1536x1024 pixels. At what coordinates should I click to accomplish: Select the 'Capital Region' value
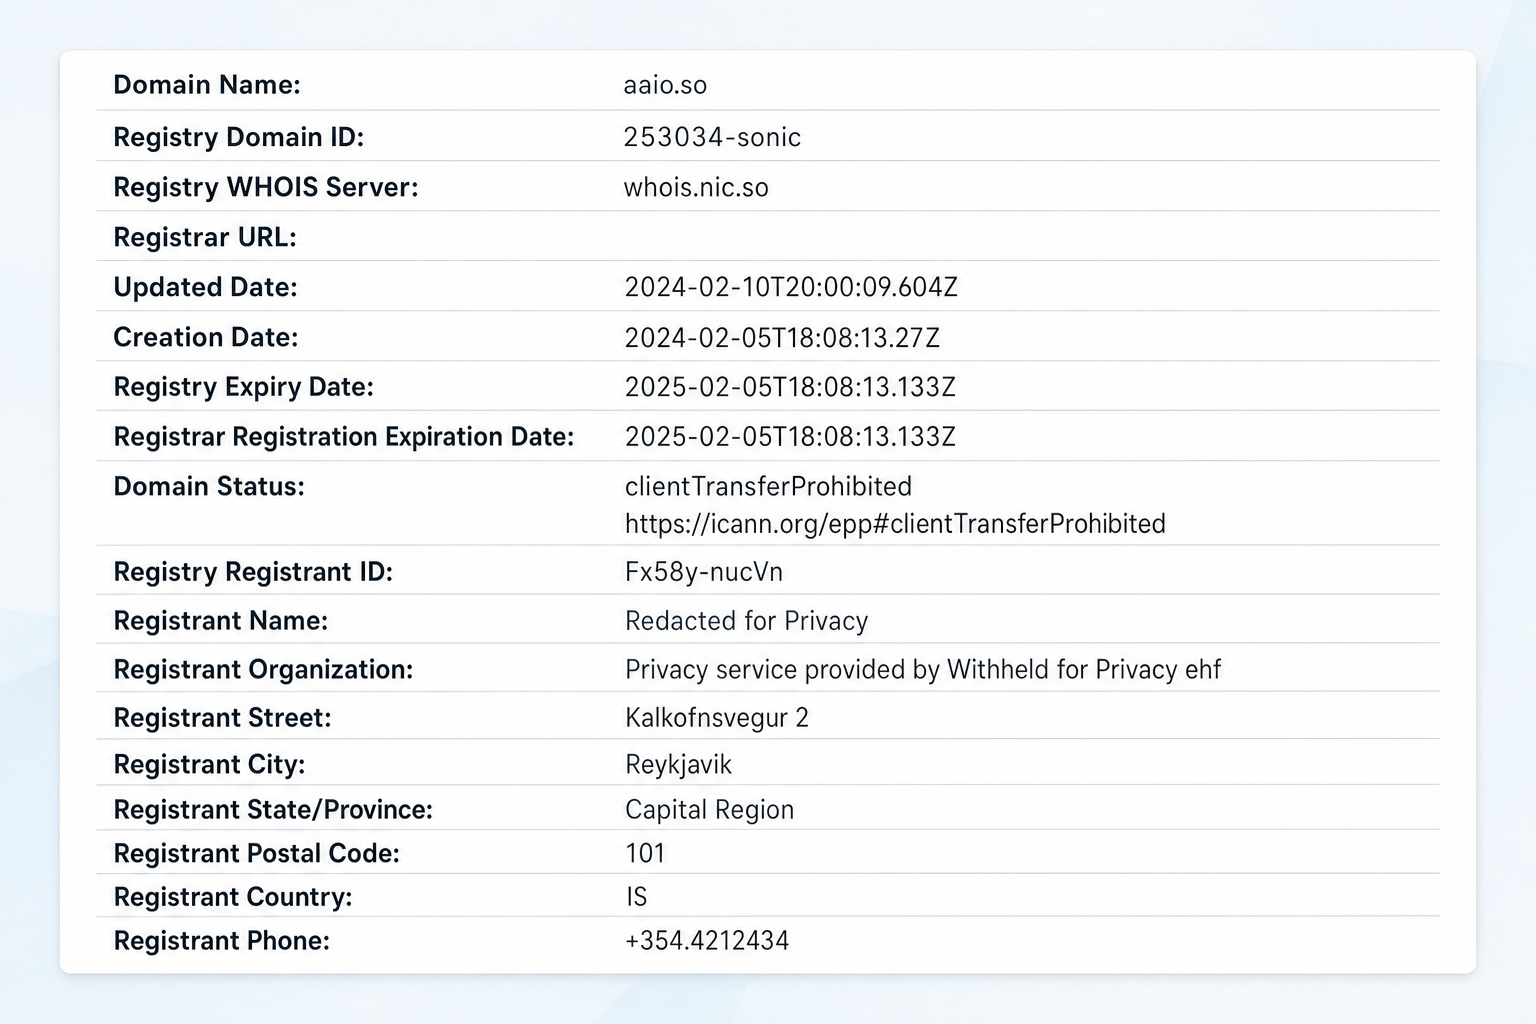(709, 810)
